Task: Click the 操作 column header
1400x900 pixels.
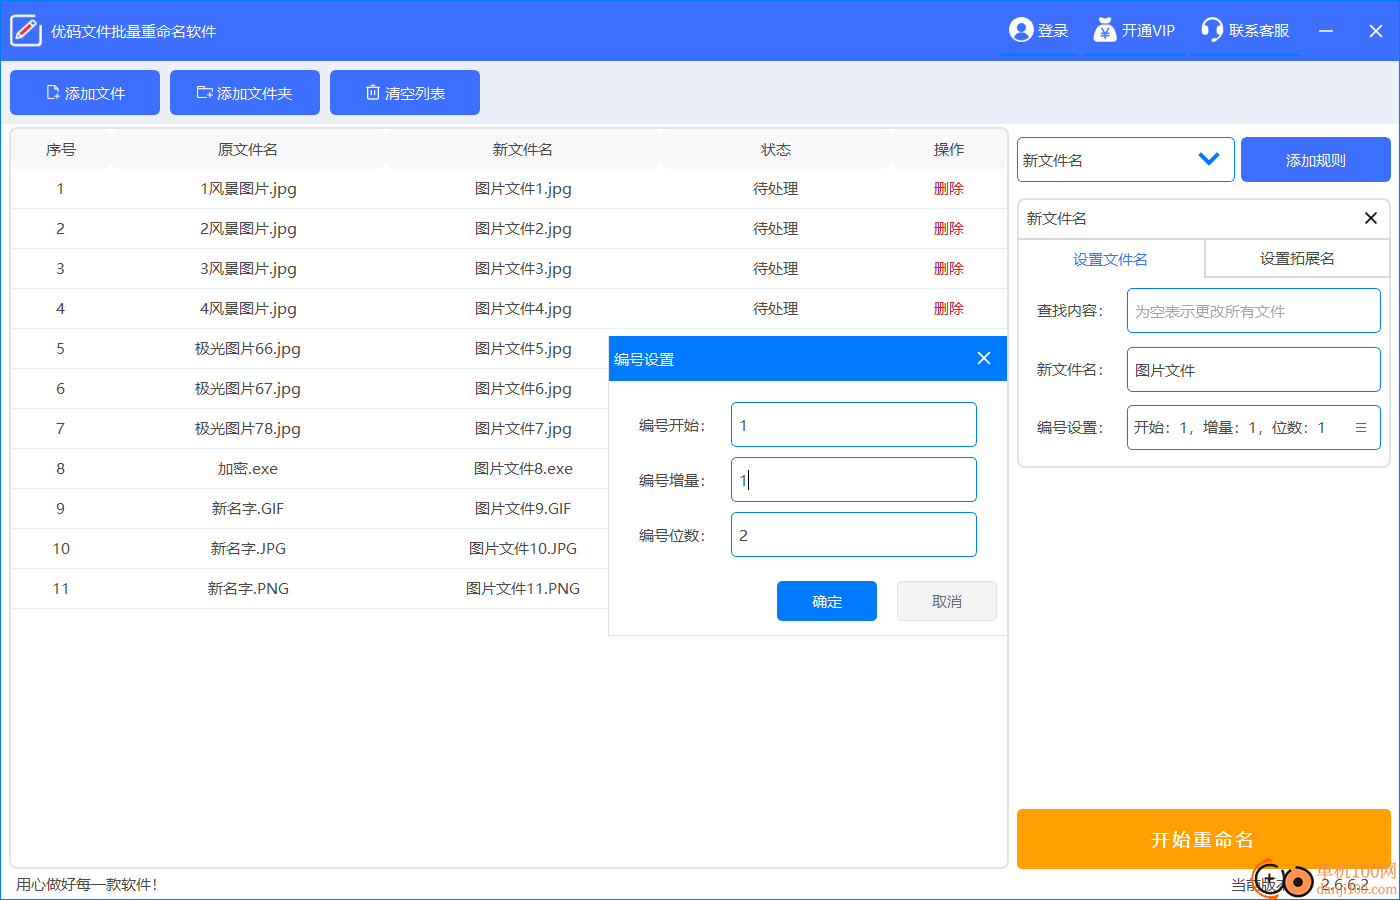Action: 949,149
